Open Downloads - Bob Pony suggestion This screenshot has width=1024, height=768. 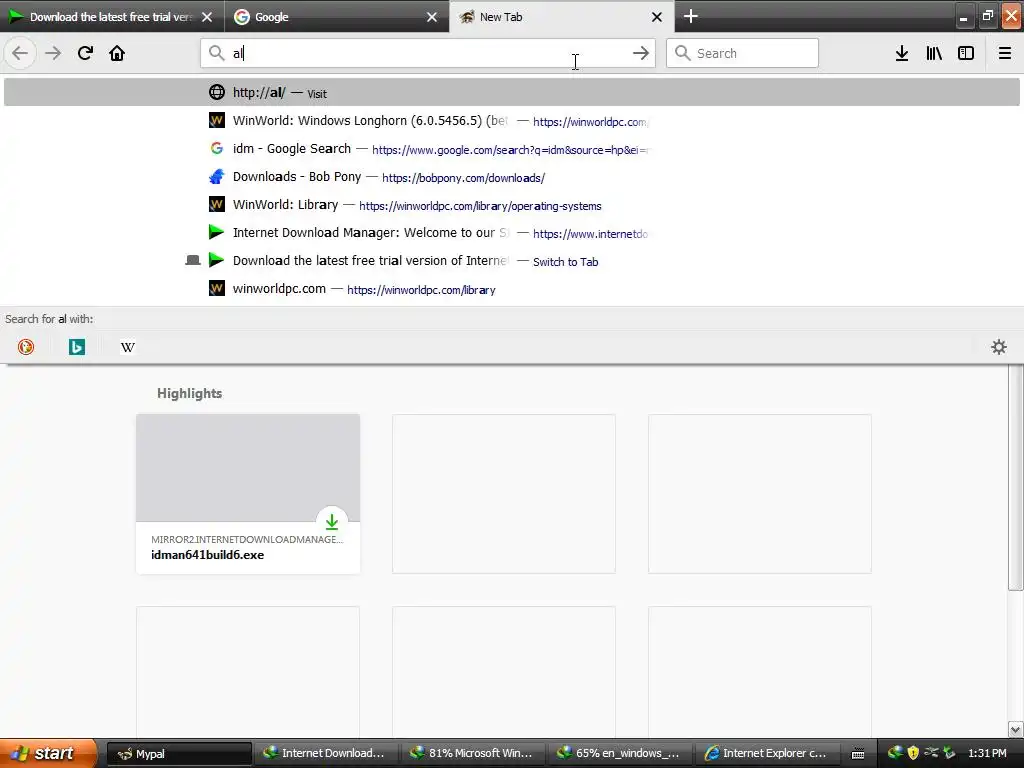[511, 177]
